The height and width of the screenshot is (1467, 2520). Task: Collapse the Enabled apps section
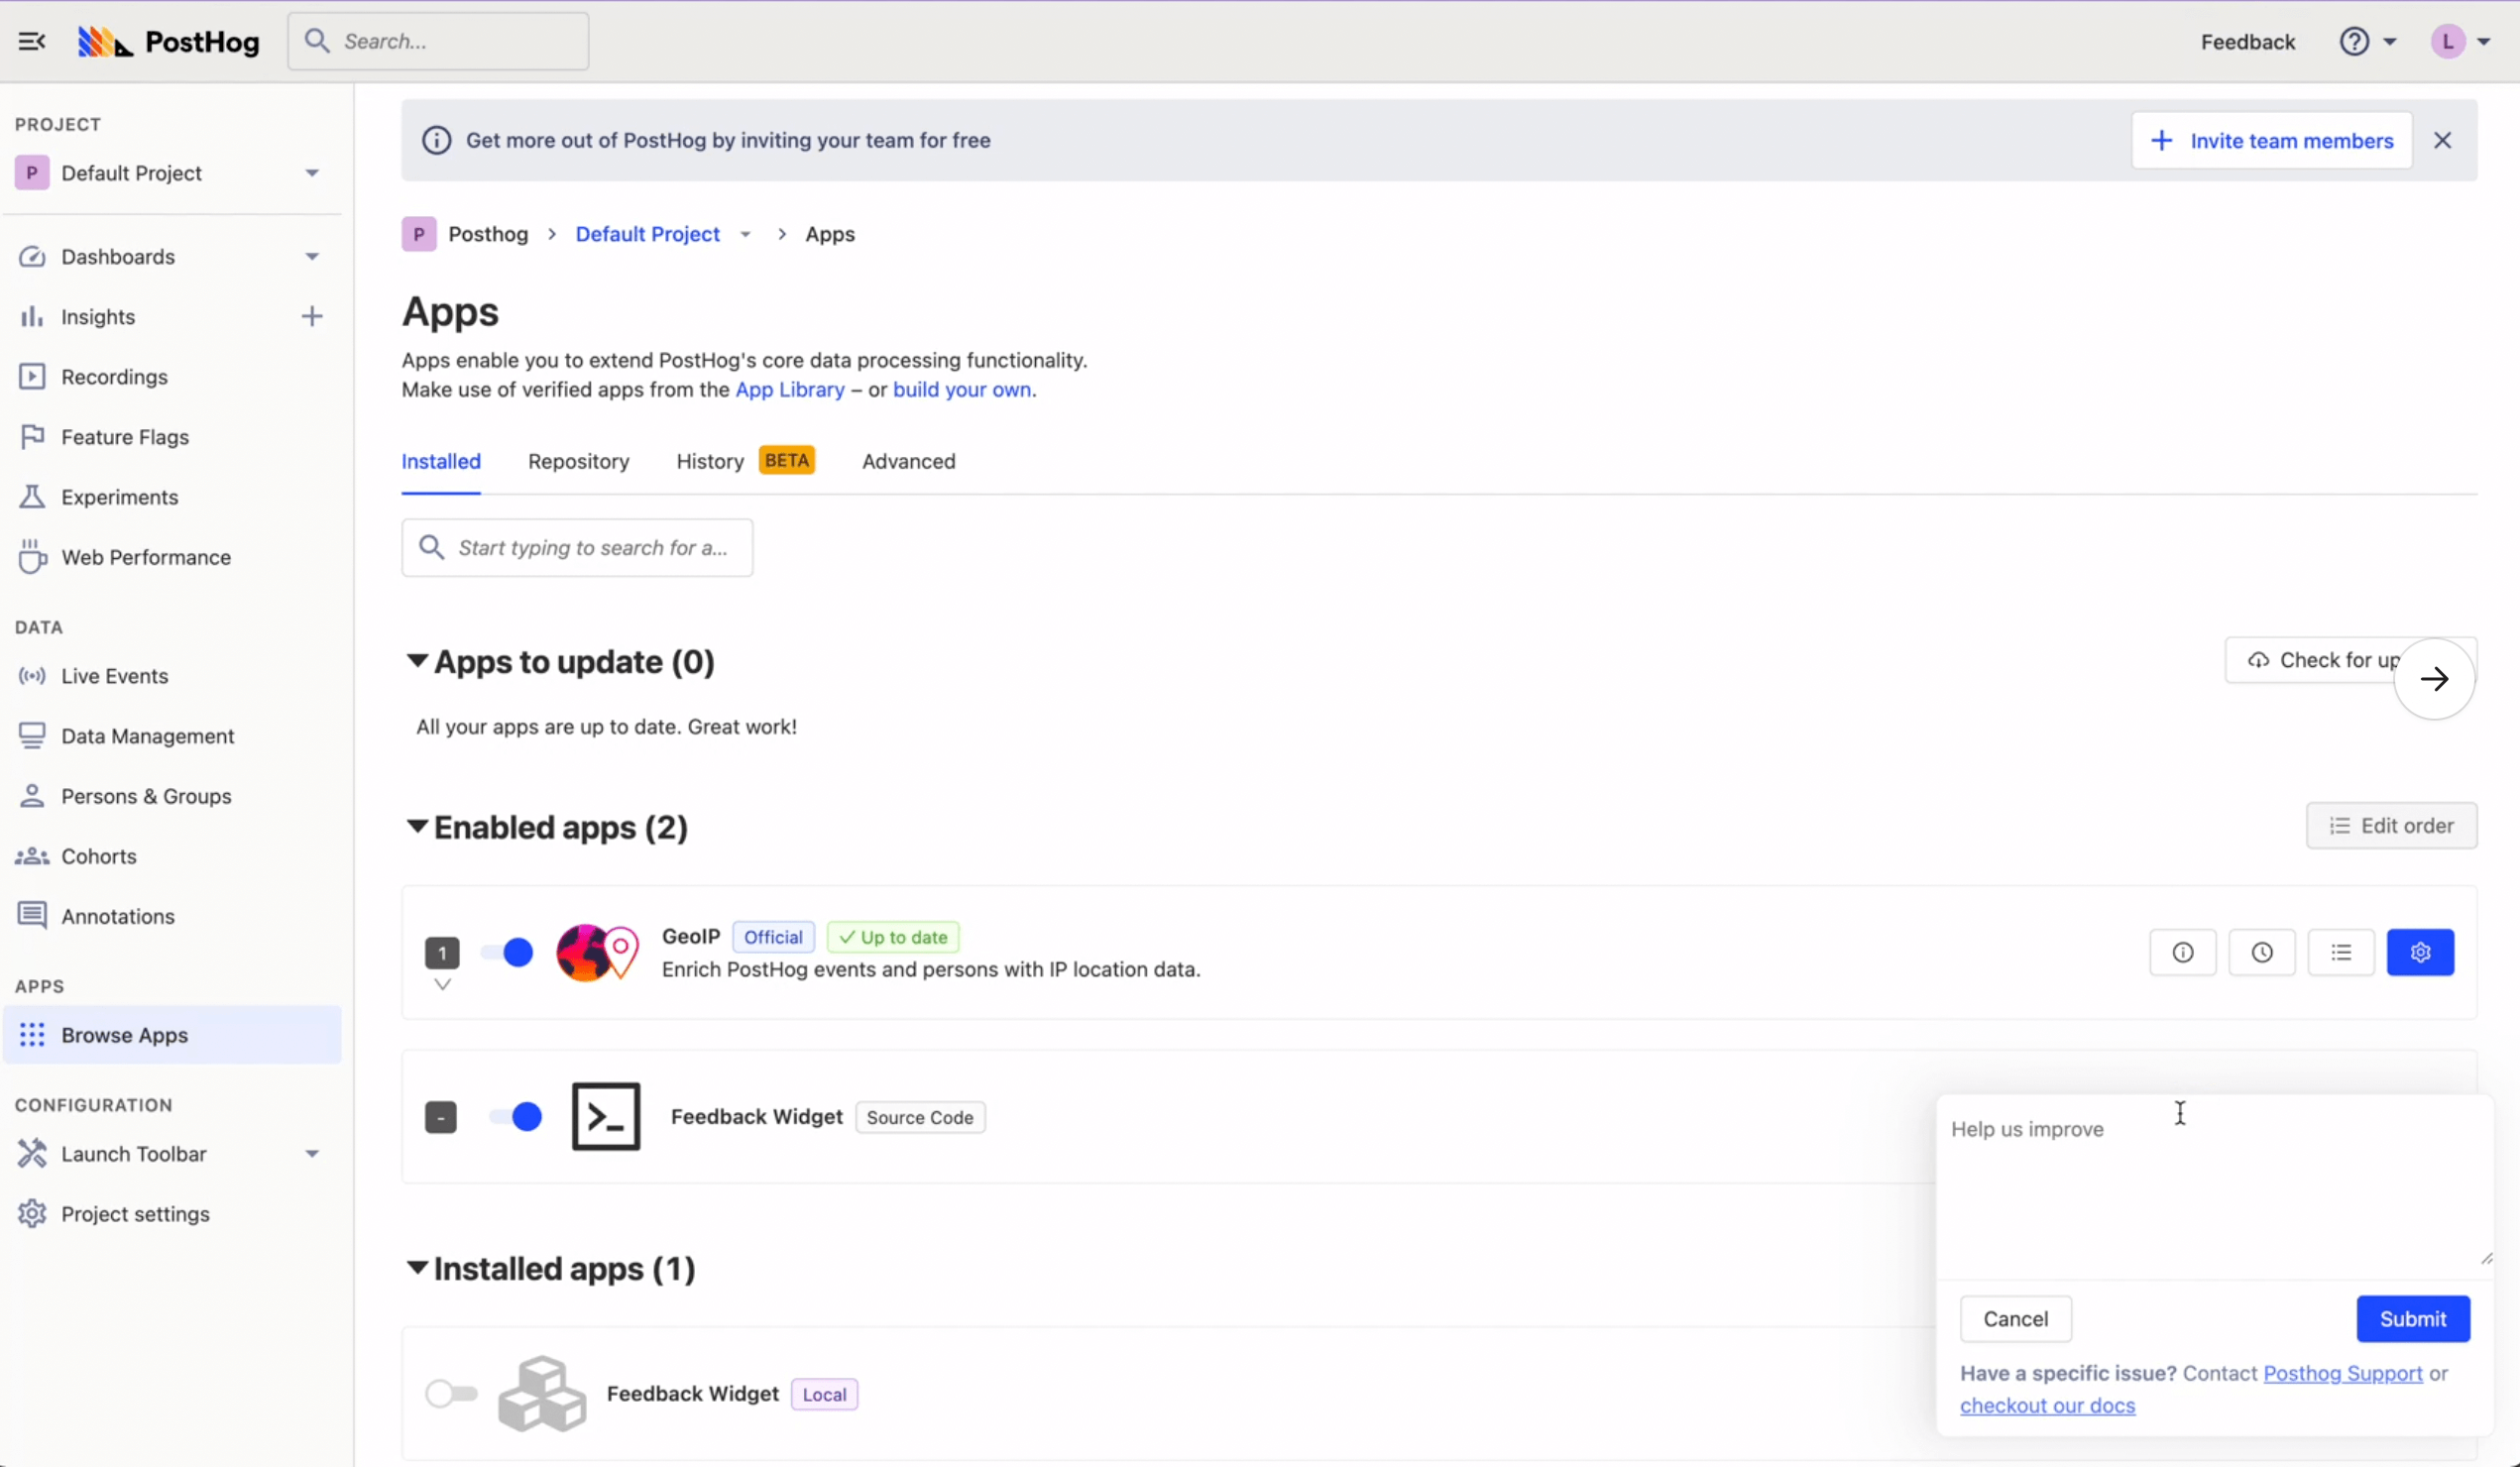(414, 826)
